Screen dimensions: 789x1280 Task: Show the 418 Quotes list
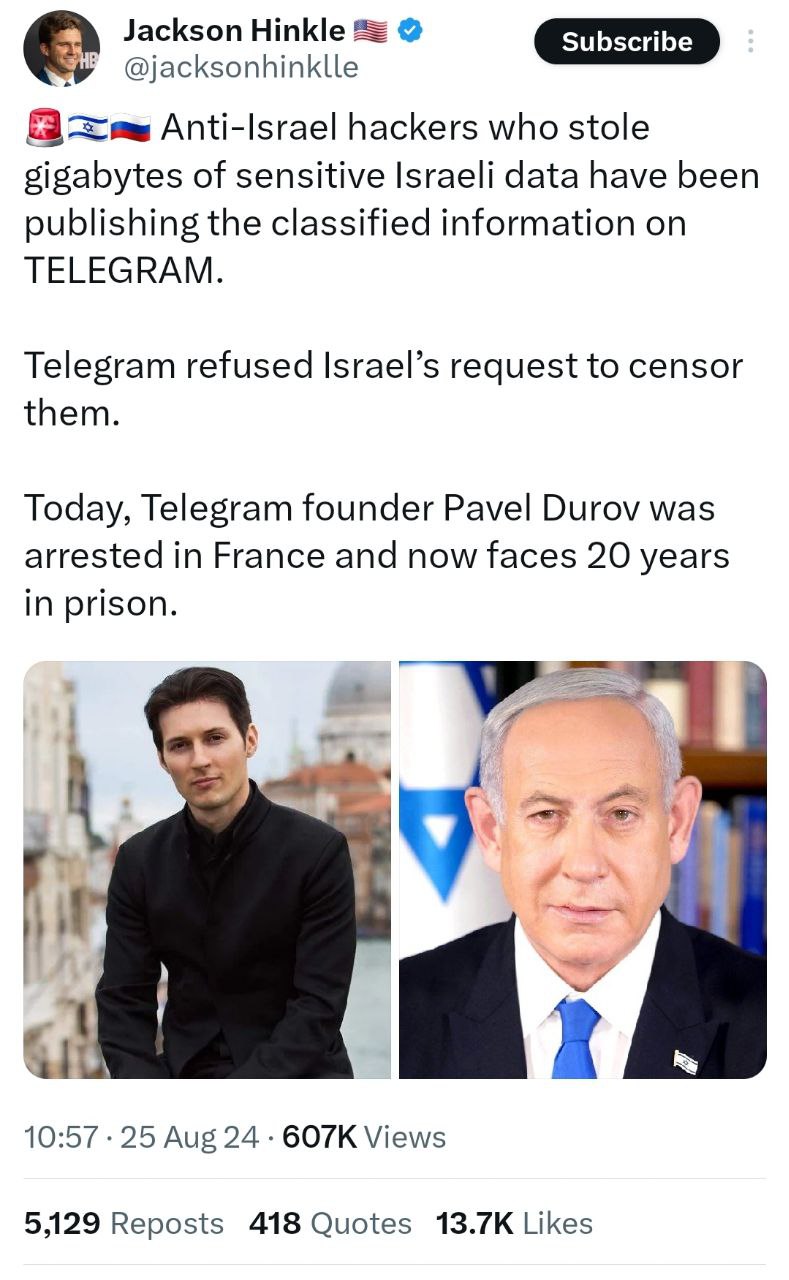(330, 1223)
